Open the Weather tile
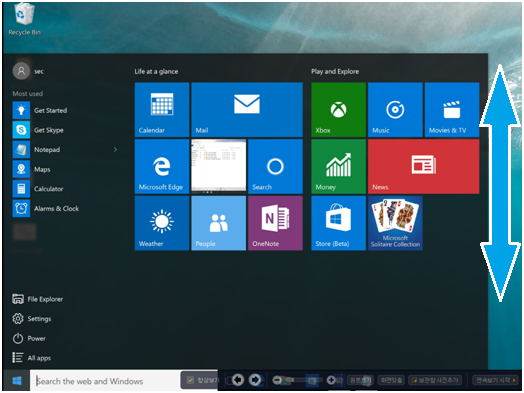This screenshot has width=524, height=393. click(162, 223)
